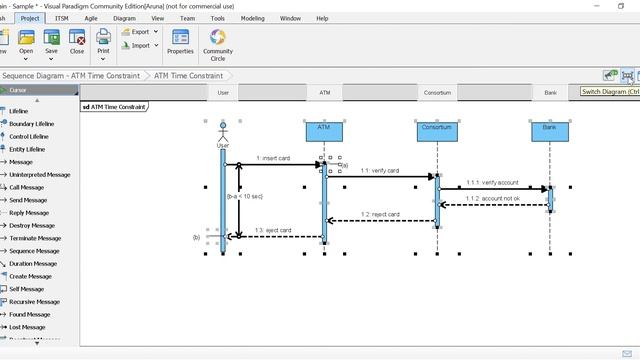Click the sd ATM Time Constraint frame label
640x360 pixels.
click(x=114, y=107)
